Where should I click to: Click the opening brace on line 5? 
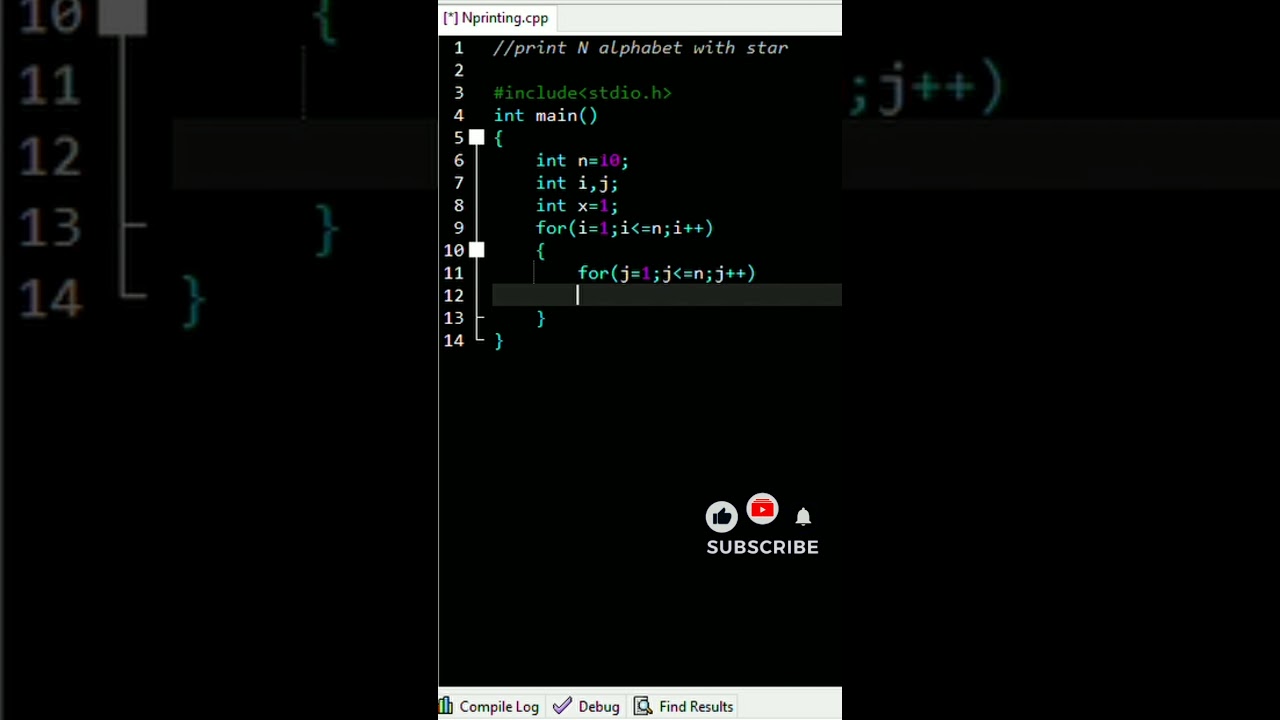click(499, 138)
